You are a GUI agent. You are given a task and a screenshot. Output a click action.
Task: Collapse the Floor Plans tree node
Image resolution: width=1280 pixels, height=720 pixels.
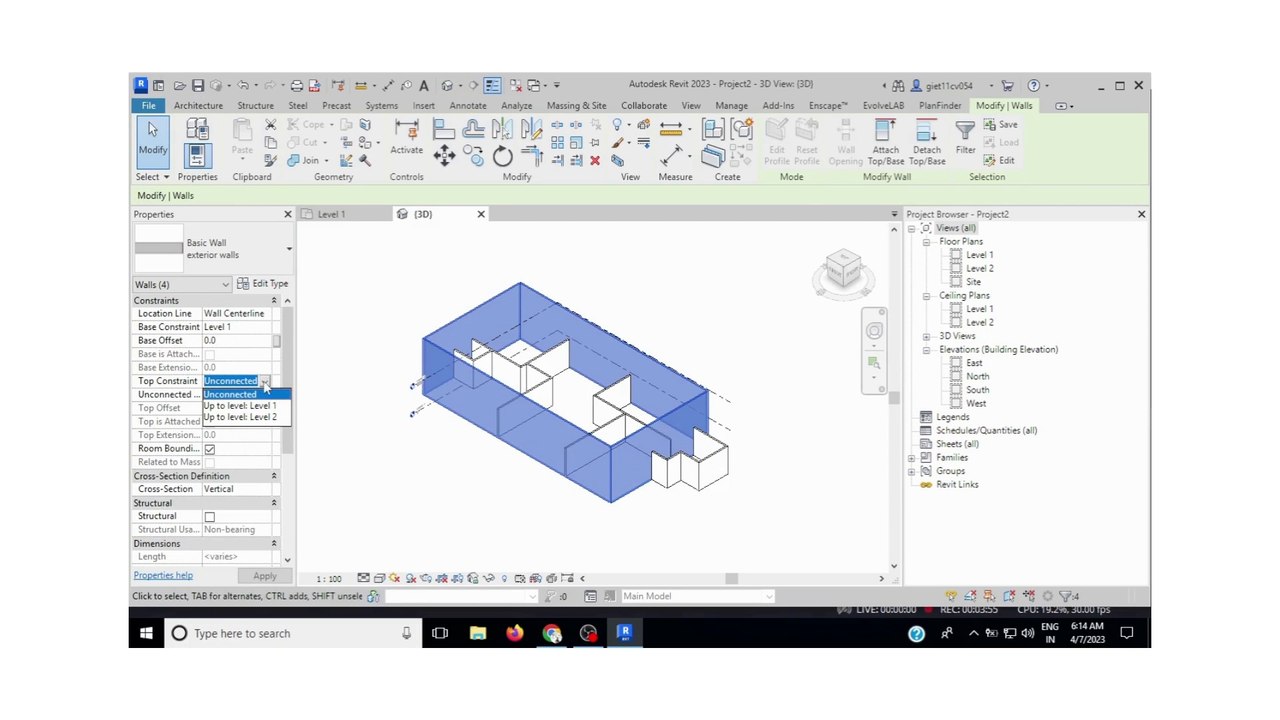[x=926, y=242]
